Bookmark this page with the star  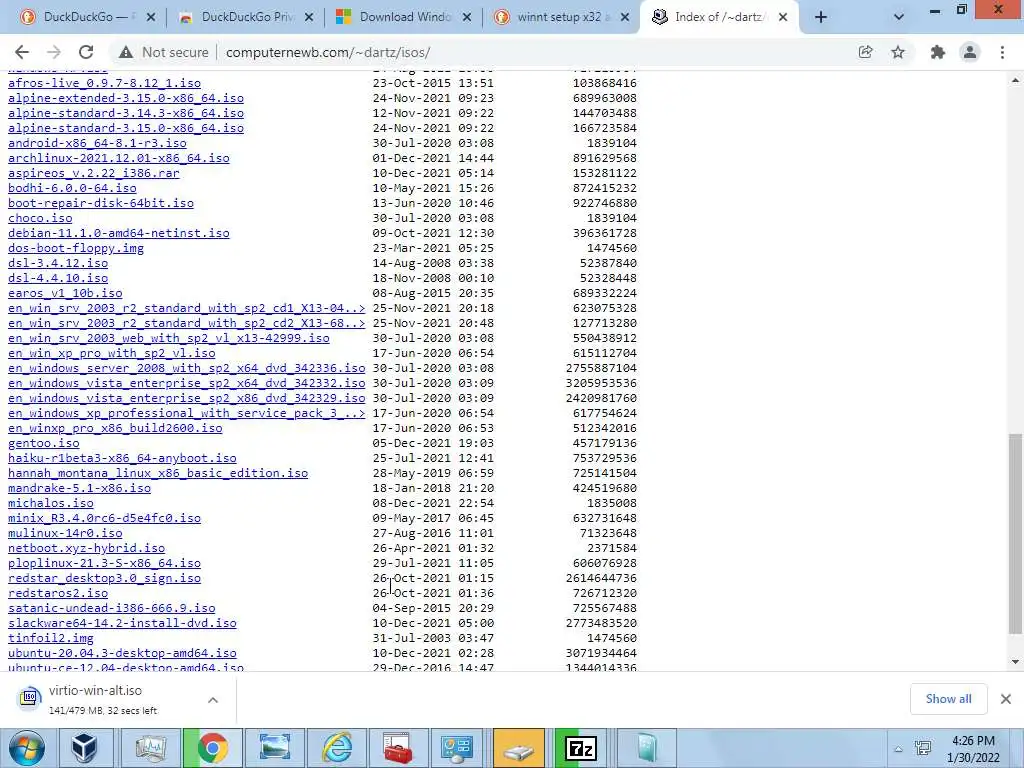898,52
